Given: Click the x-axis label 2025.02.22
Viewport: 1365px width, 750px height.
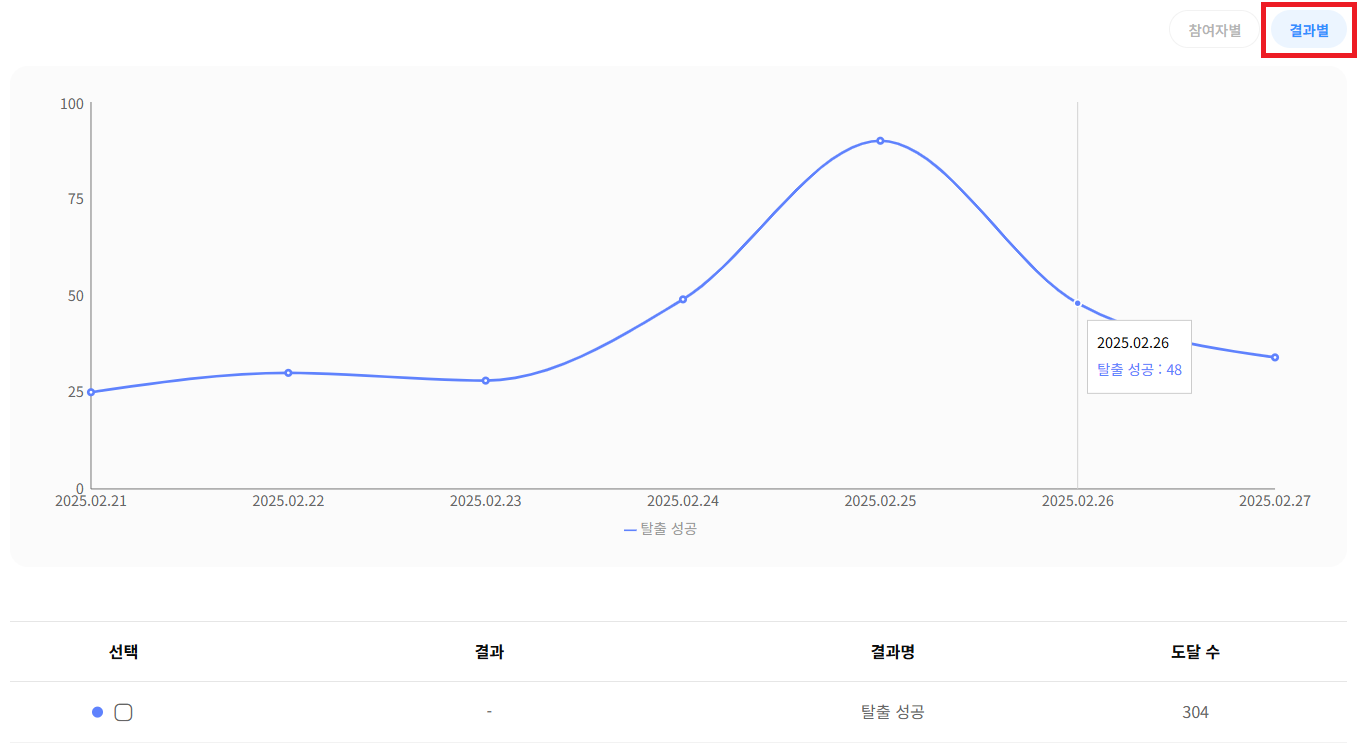Looking at the screenshot, I should click(x=288, y=501).
